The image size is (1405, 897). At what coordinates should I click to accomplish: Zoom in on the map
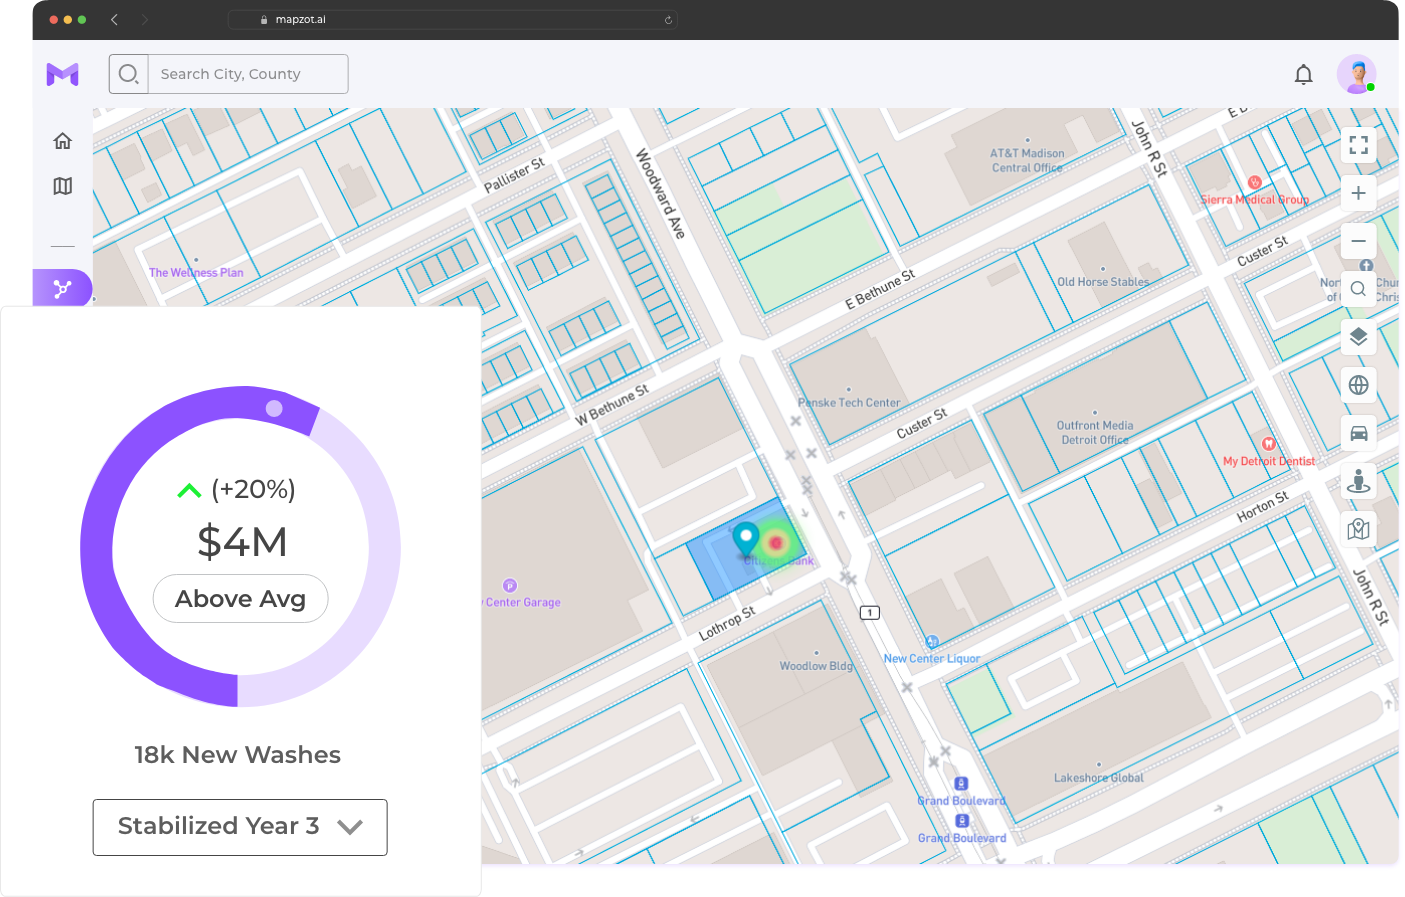(x=1358, y=193)
